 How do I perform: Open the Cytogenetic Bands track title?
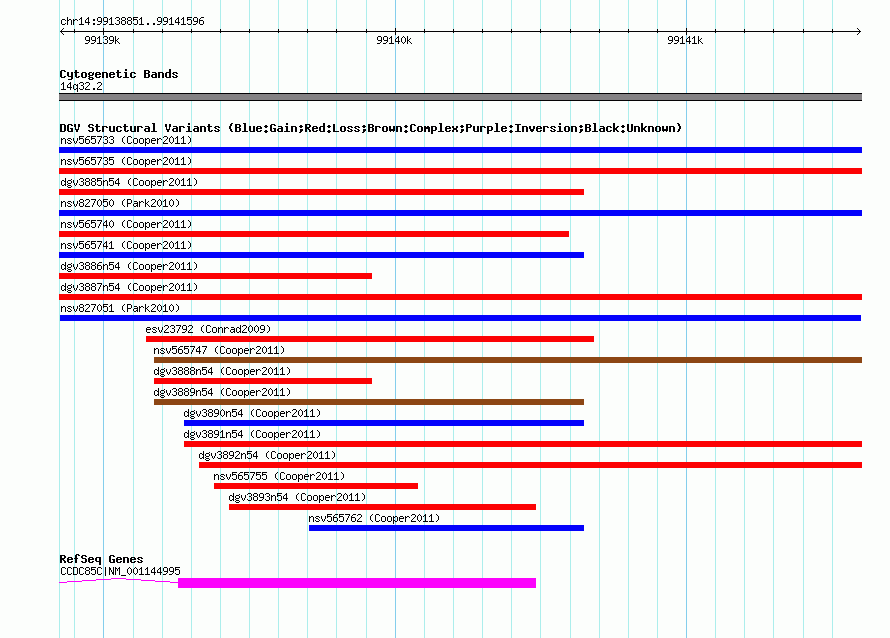click(119, 74)
